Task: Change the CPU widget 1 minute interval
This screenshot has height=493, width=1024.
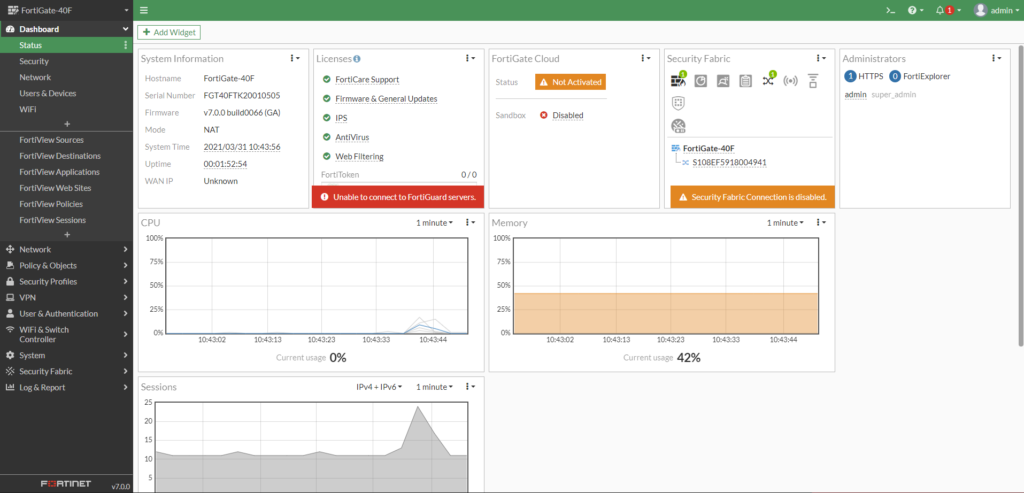Action: (x=434, y=223)
